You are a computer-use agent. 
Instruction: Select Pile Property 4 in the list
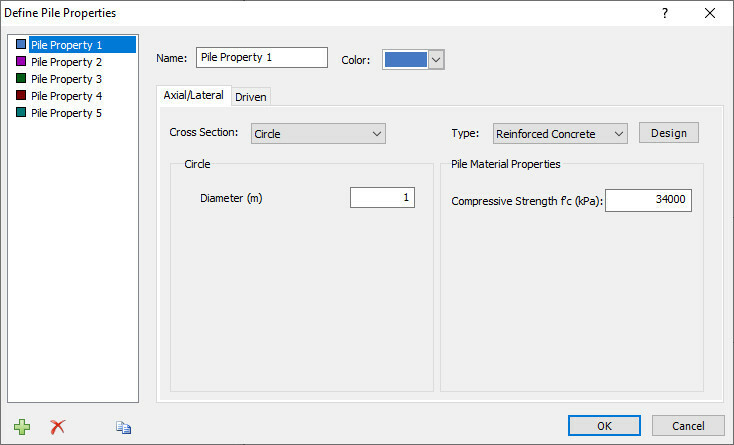66,96
